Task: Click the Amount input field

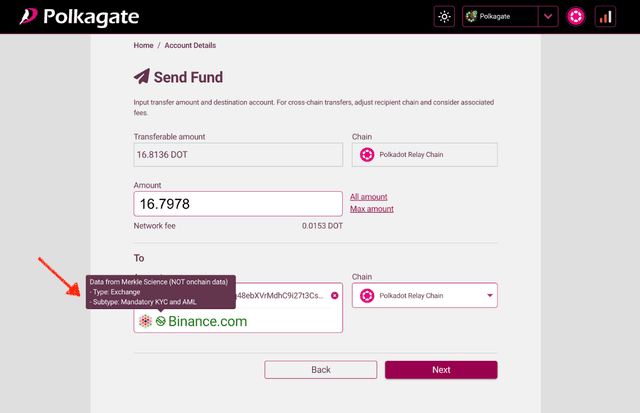Action: tap(238, 204)
